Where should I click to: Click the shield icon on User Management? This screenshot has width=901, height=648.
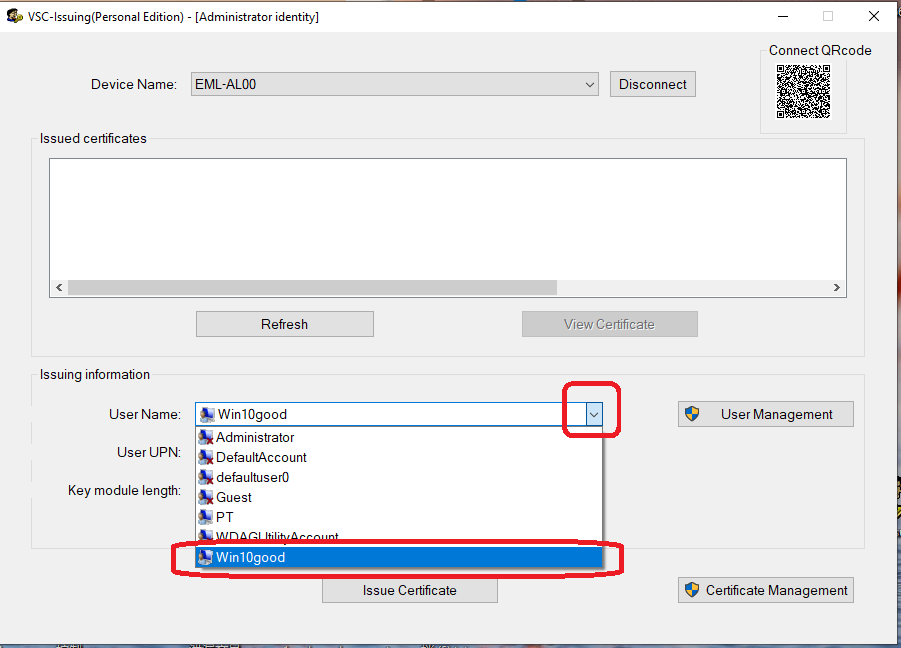click(691, 414)
